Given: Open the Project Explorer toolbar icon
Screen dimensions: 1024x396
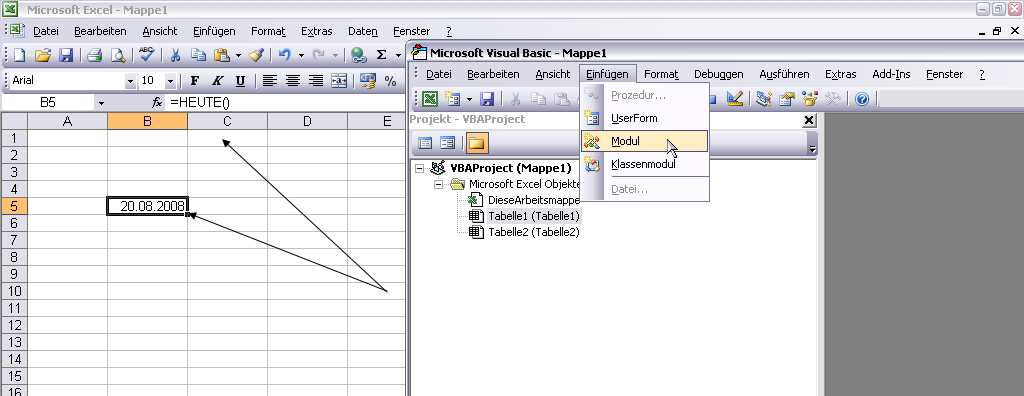Looking at the screenshot, I should pos(764,99).
